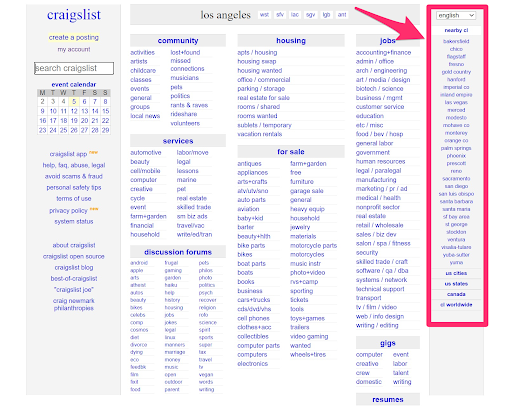Expand the canada list
Image resolution: width=512 pixels, height=410 pixels.
coord(456,294)
